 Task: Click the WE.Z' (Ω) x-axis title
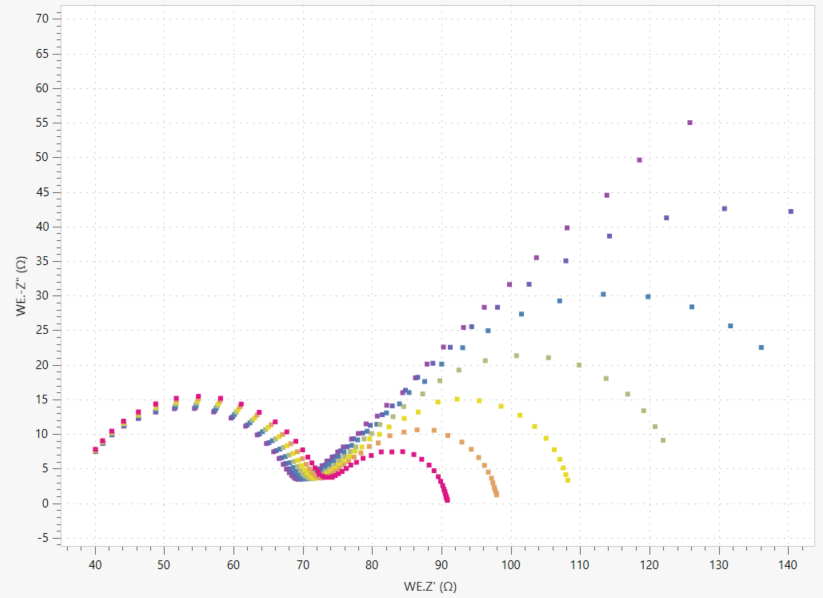pyautogui.click(x=429, y=585)
